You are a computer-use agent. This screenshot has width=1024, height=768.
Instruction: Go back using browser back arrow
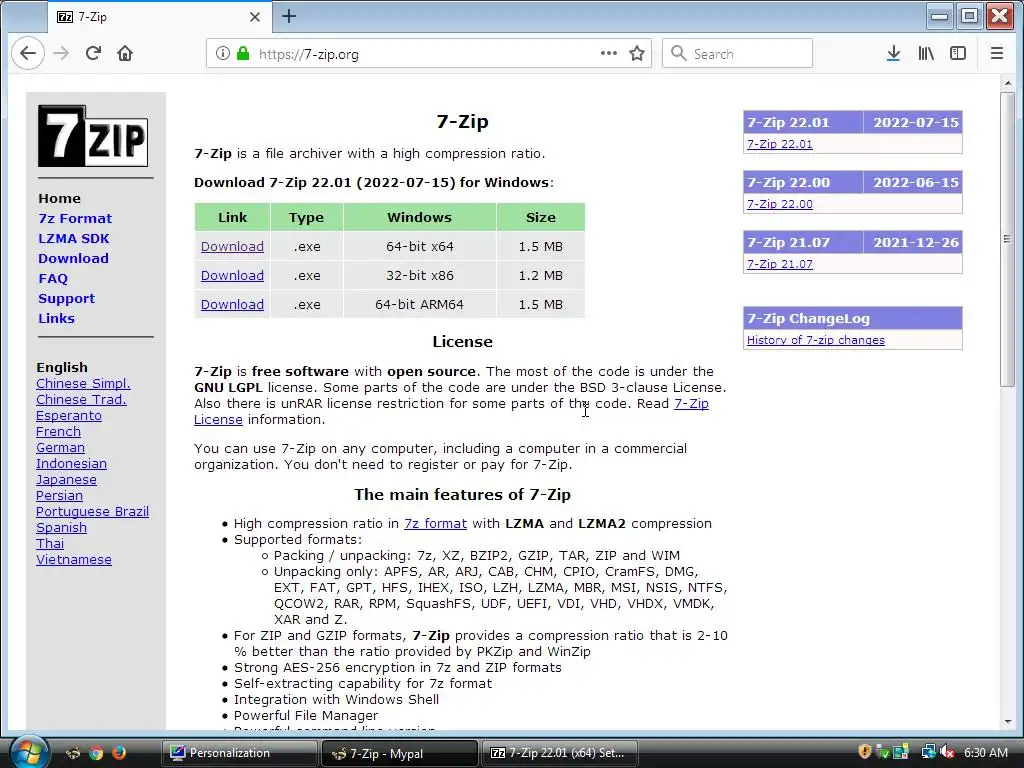[x=27, y=54]
